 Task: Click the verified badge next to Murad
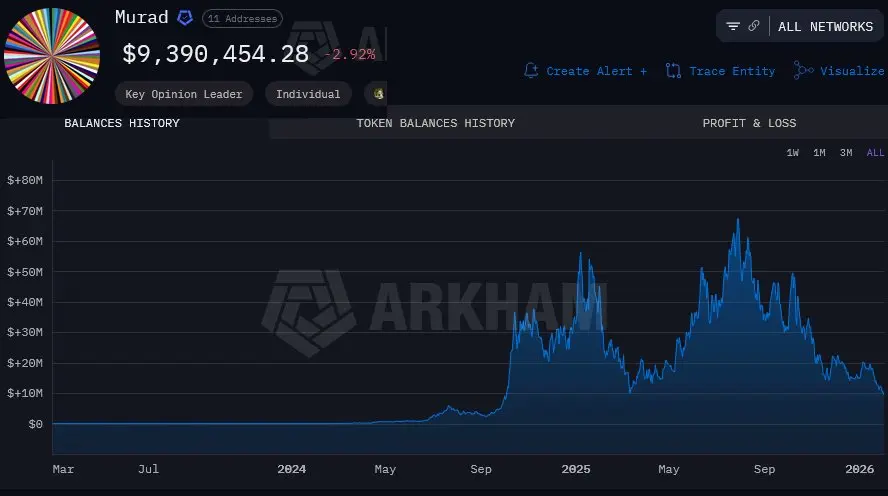pyautogui.click(x=185, y=18)
